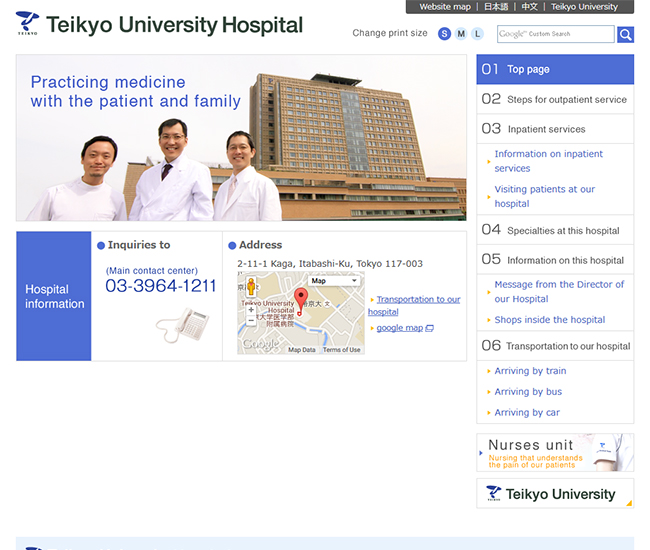
Task: Zoom out the map with minus button
Action: click(251, 320)
